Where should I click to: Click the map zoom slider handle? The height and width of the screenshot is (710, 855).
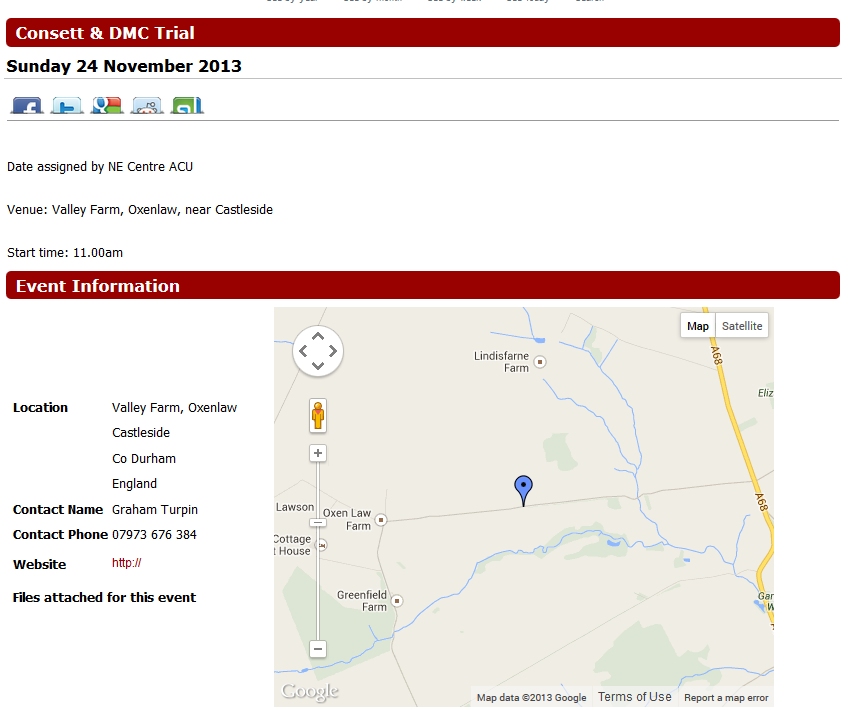coord(318,522)
